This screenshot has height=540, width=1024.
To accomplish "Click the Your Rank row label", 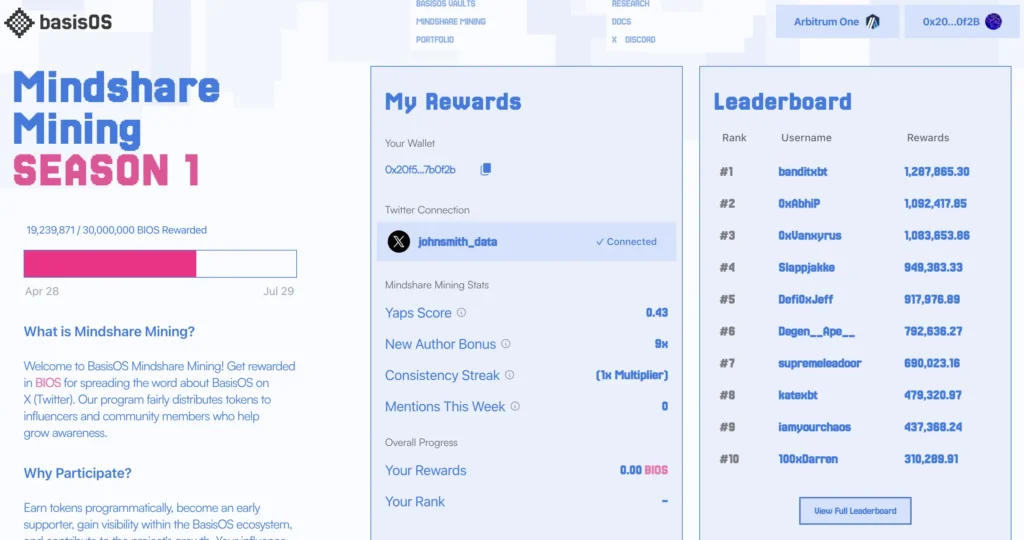I will (415, 501).
